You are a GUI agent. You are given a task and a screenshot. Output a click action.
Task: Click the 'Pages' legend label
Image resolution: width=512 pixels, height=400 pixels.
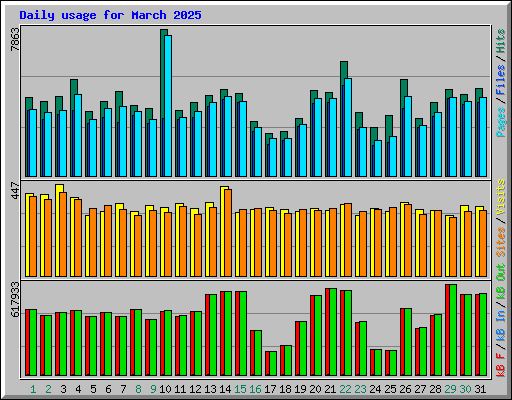coord(501,122)
